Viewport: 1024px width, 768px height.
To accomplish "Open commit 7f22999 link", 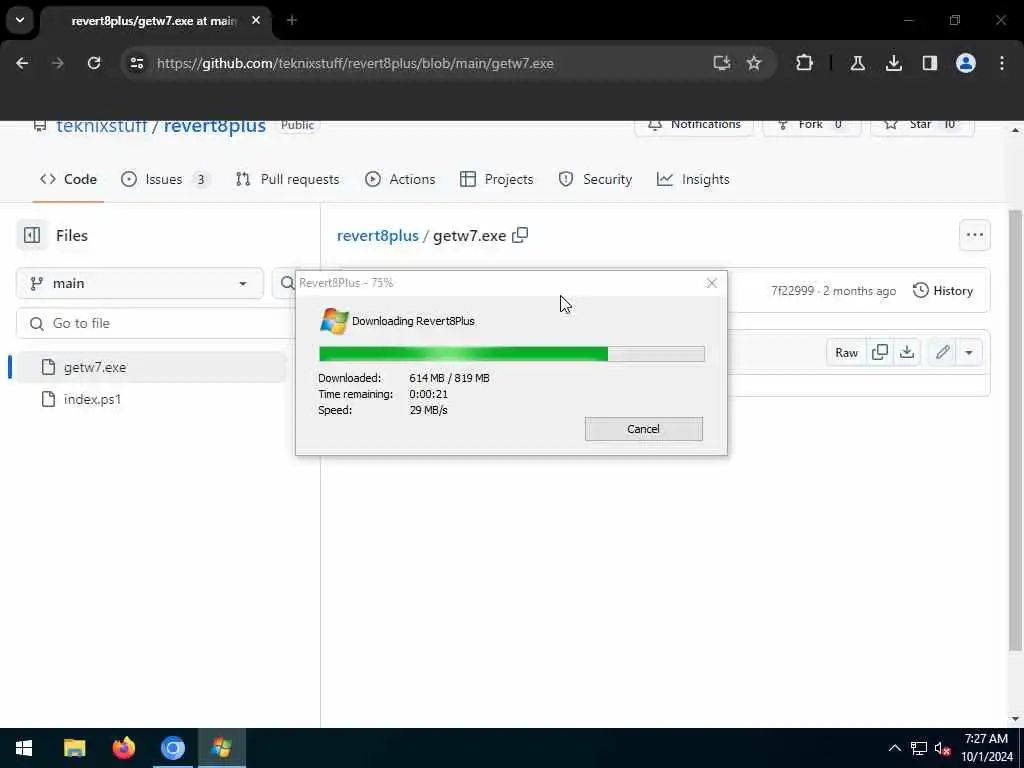I will (792, 291).
